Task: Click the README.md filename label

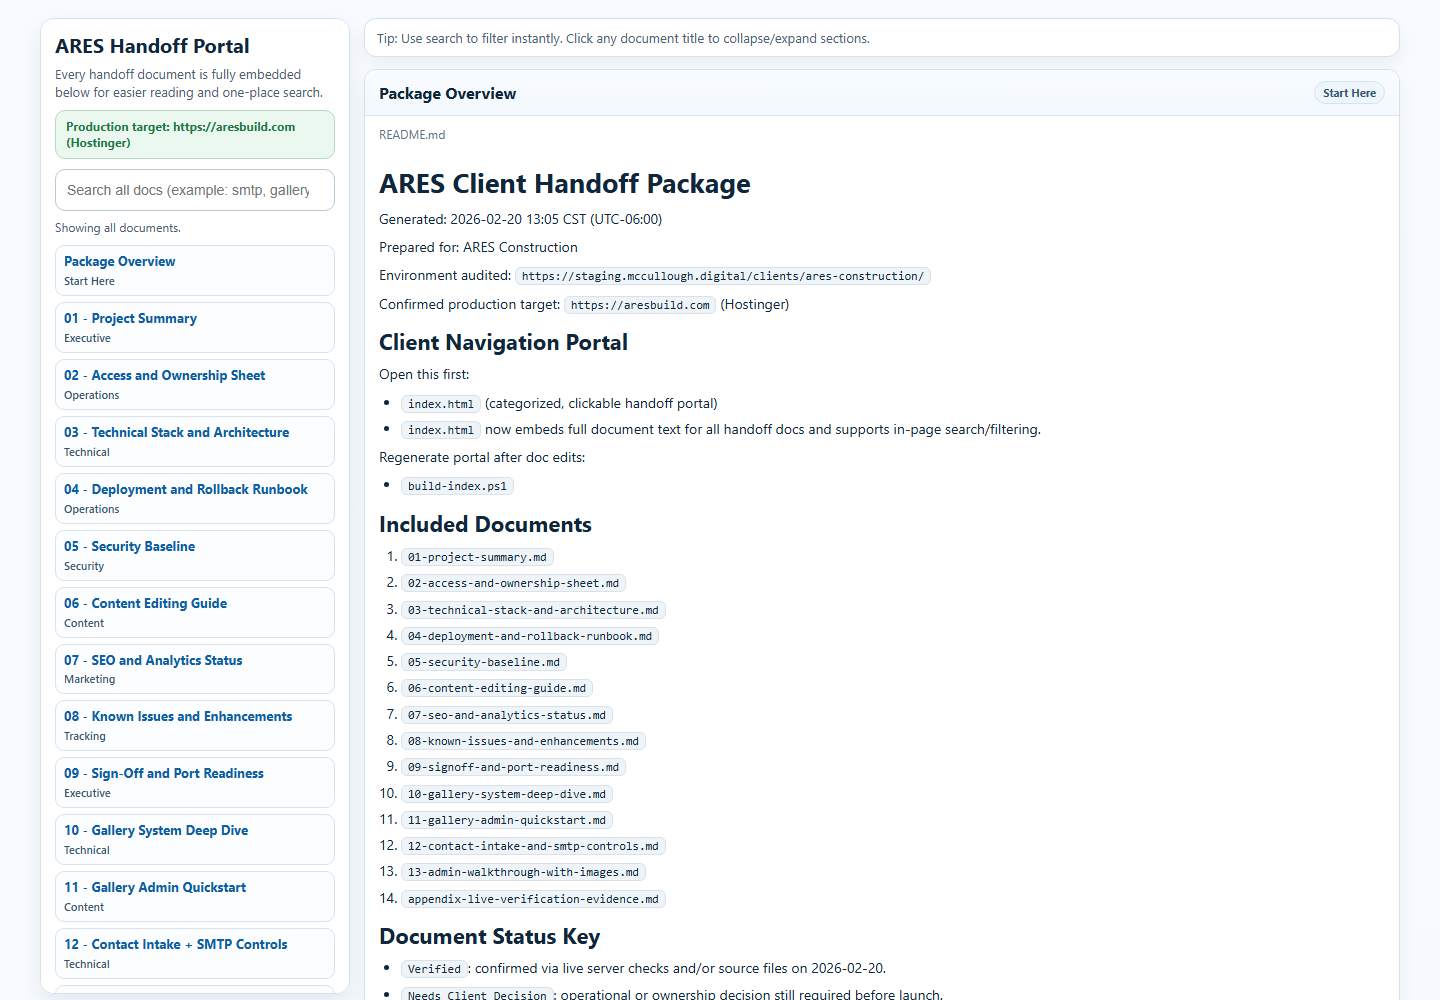Action: coord(412,134)
